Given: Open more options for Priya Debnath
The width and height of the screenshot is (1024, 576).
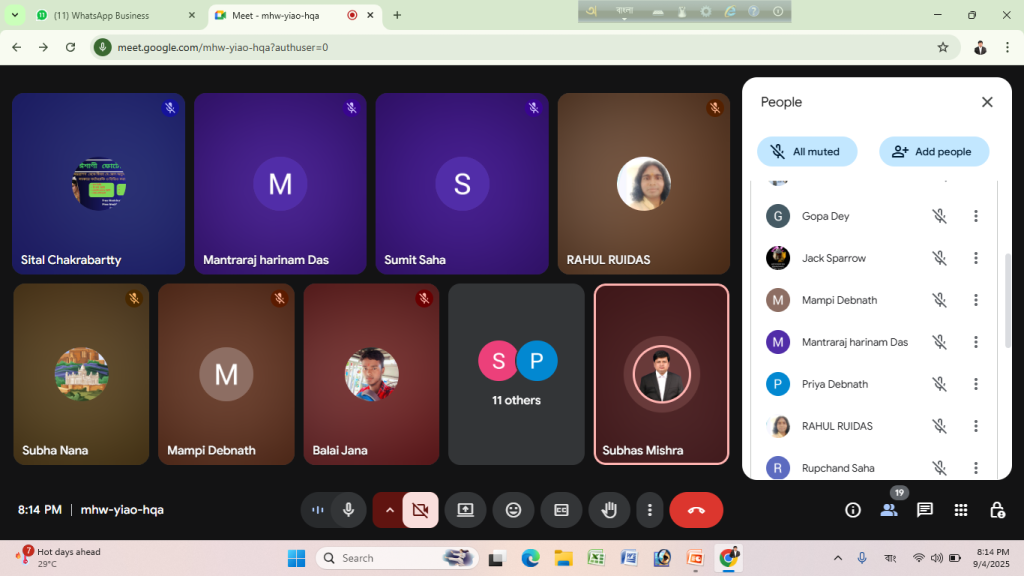Looking at the screenshot, I should (x=976, y=384).
